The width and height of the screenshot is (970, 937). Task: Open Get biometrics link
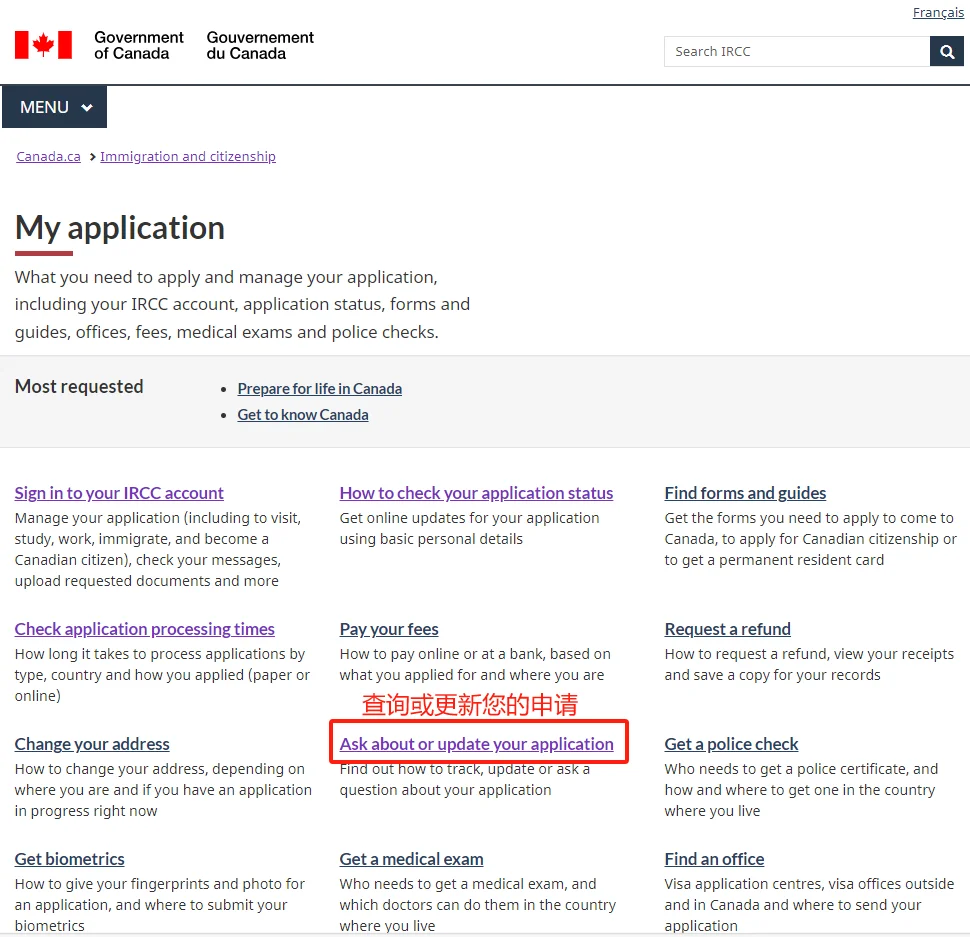tap(69, 858)
